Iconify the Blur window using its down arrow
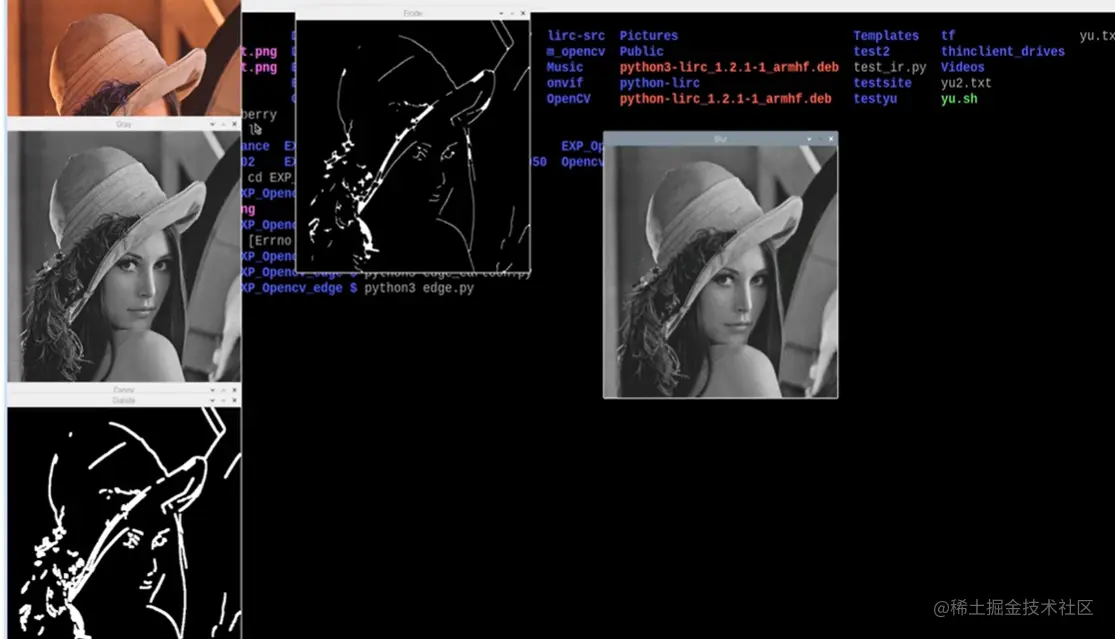This screenshot has height=639, width=1115. click(809, 139)
